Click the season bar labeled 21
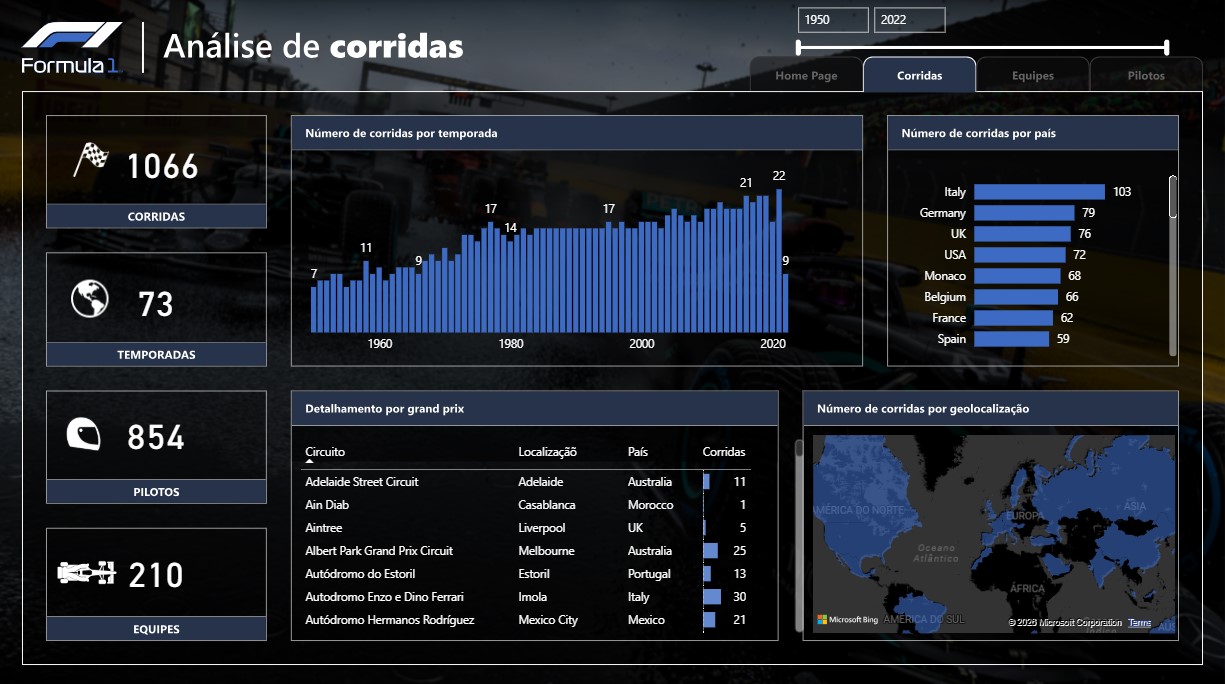 tap(746, 264)
